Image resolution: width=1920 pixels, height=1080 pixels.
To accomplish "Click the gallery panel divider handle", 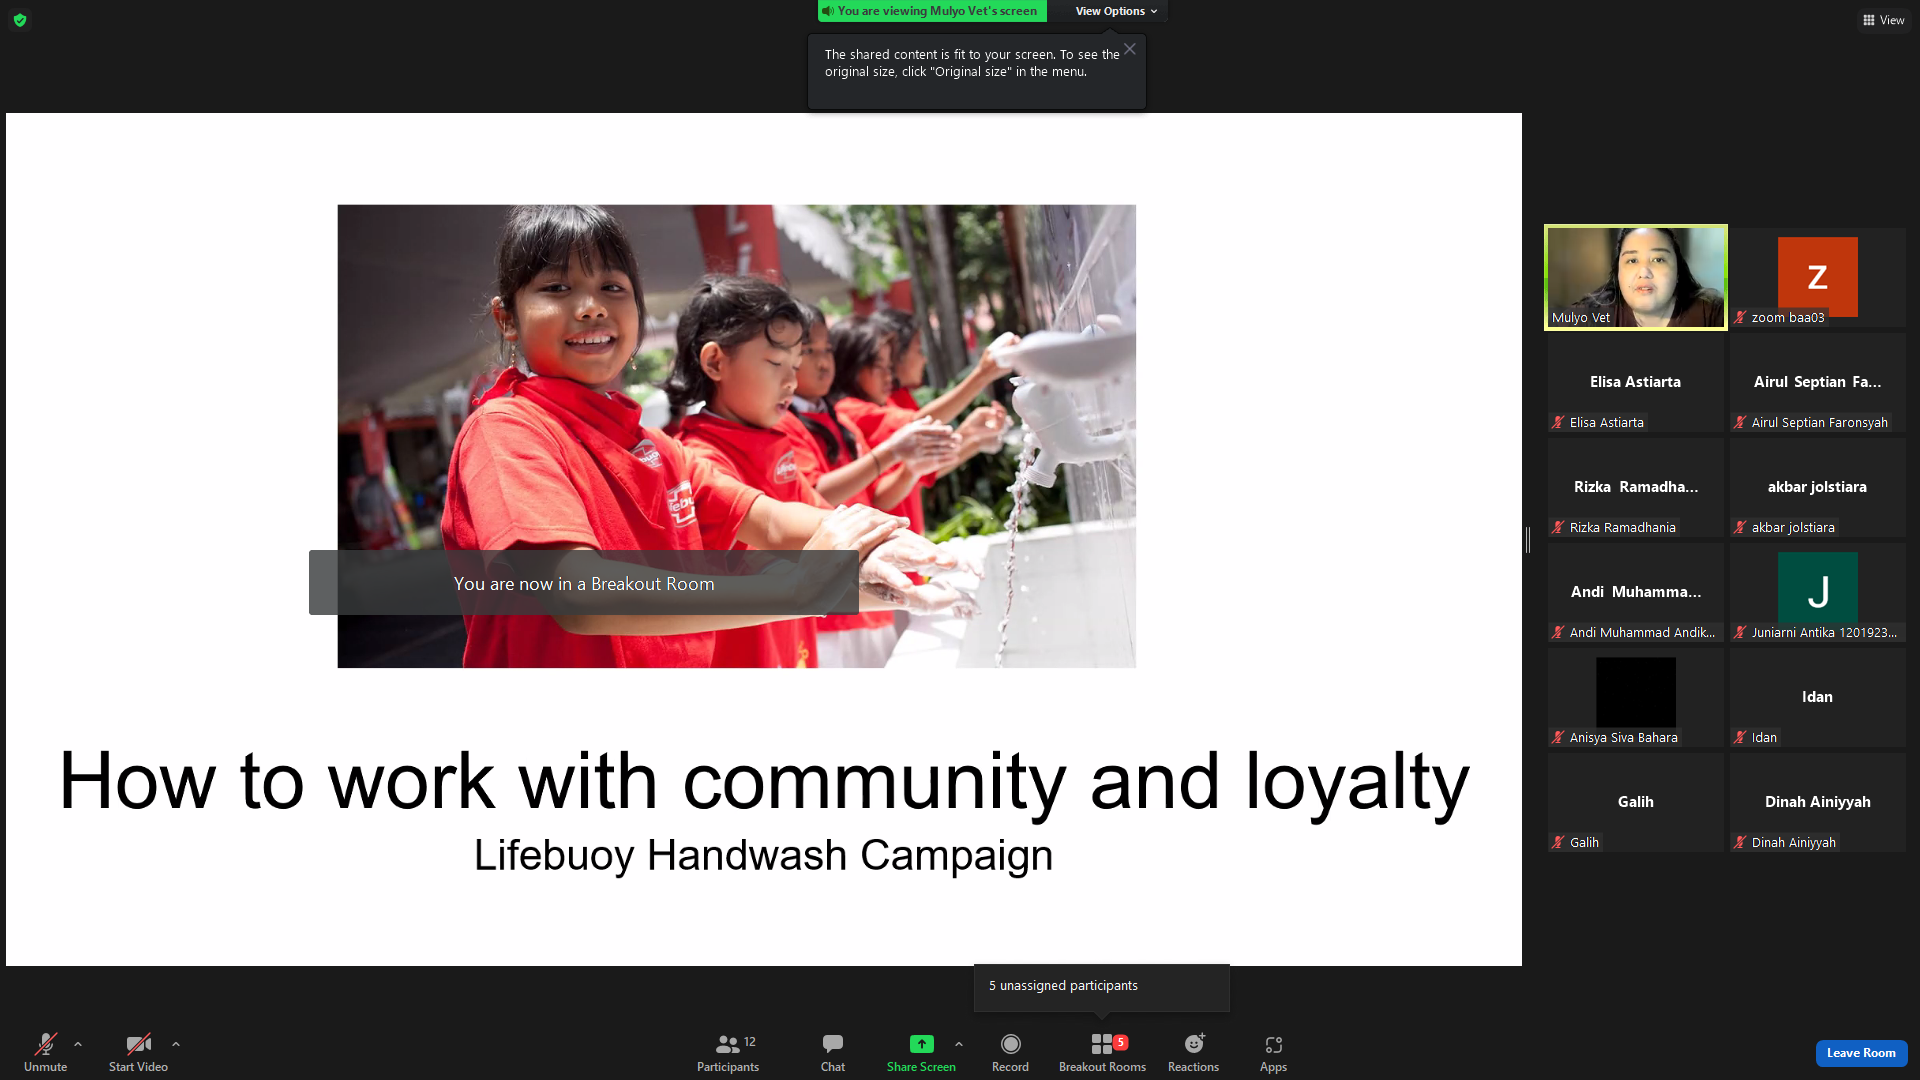I will coord(1528,540).
